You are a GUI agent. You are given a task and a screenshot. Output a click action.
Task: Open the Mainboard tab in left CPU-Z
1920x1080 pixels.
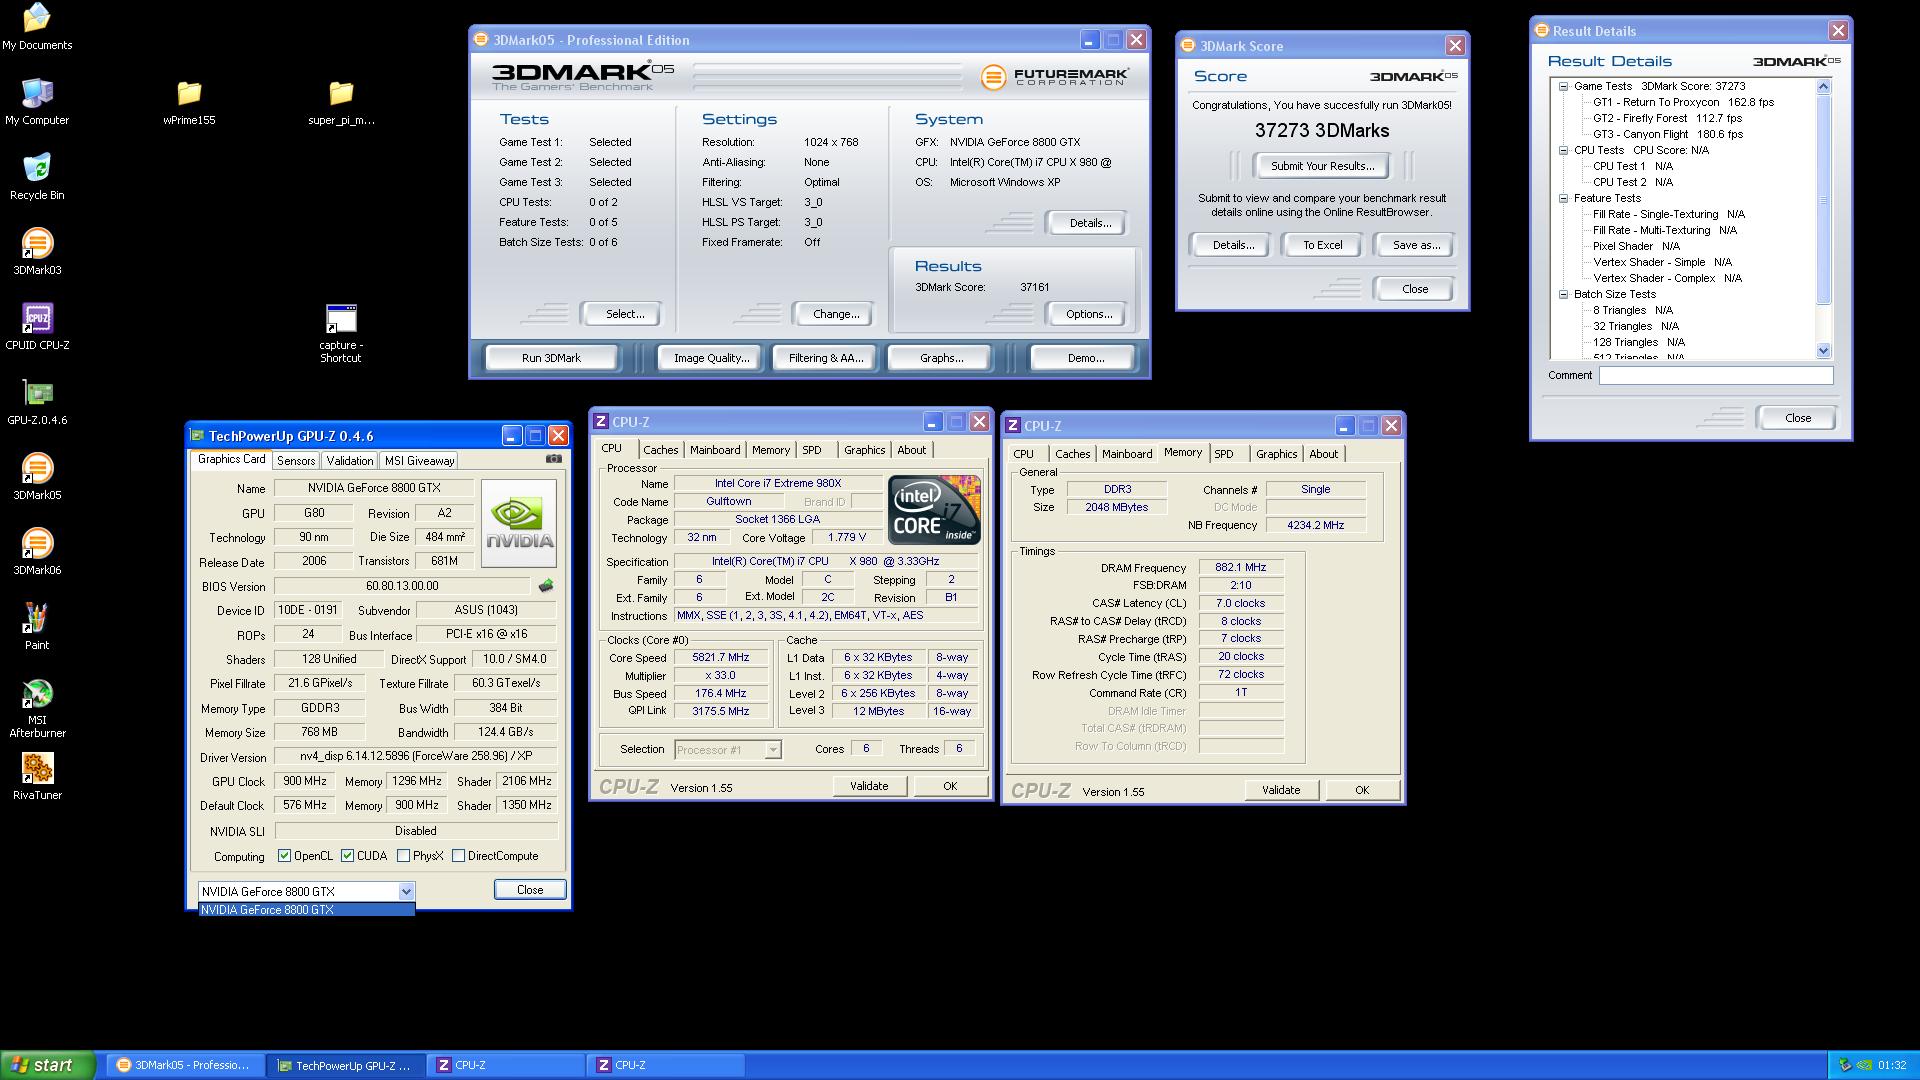coord(714,450)
